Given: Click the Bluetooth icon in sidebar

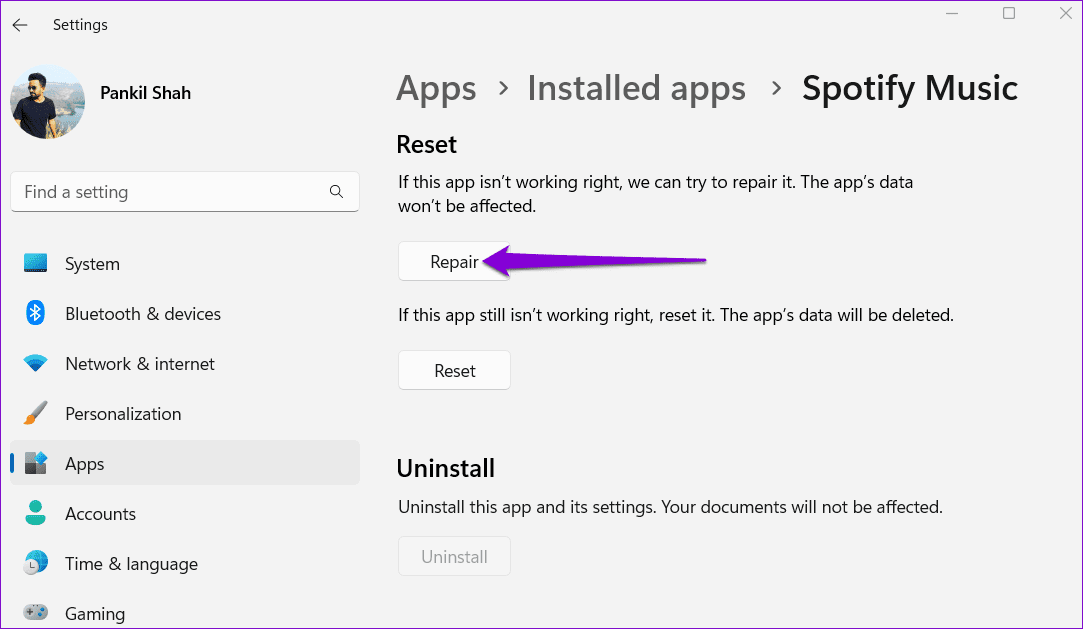Looking at the screenshot, I should (35, 313).
